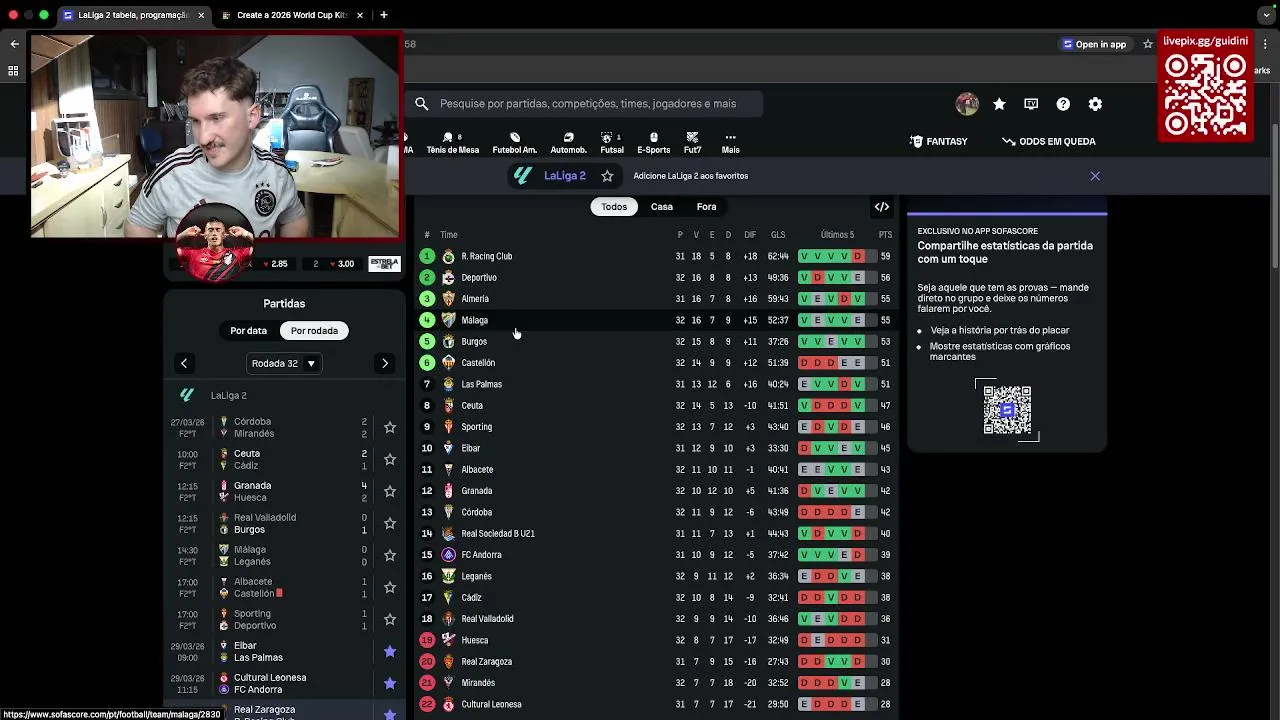Open Real Sociedad B U21 row

point(656,534)
